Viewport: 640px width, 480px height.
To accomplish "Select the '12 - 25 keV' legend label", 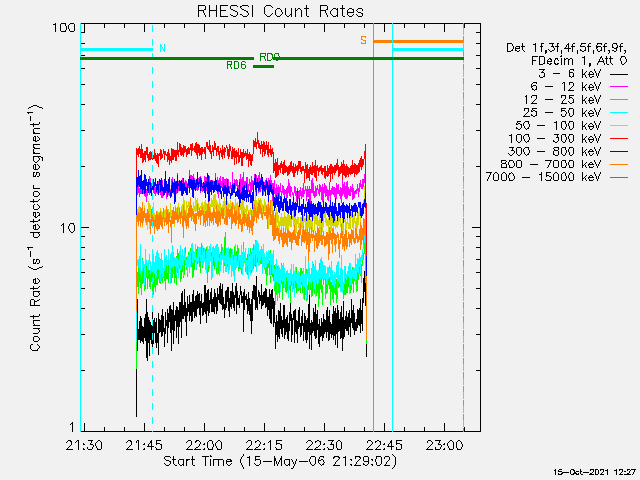I will (x=562, y=100).
